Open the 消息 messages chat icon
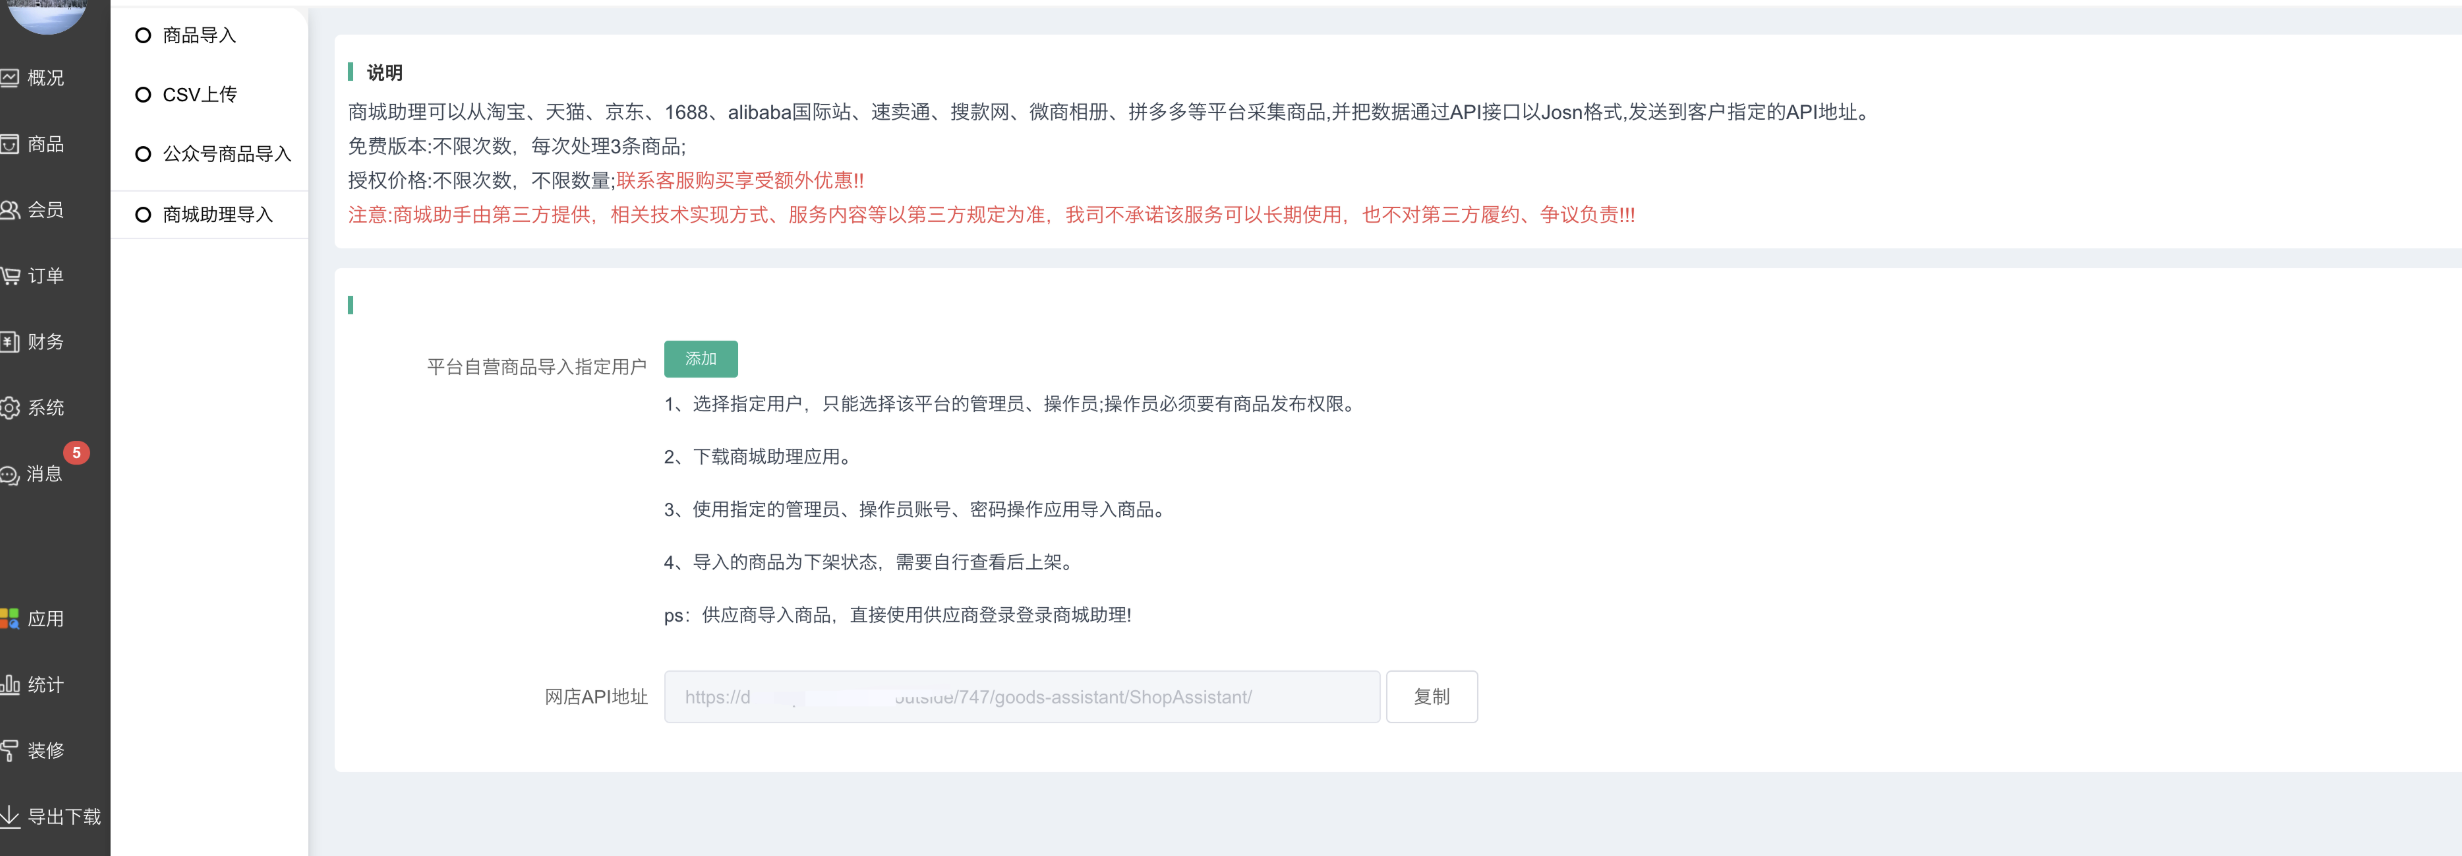2462x856 pixels. click(10, 475)
